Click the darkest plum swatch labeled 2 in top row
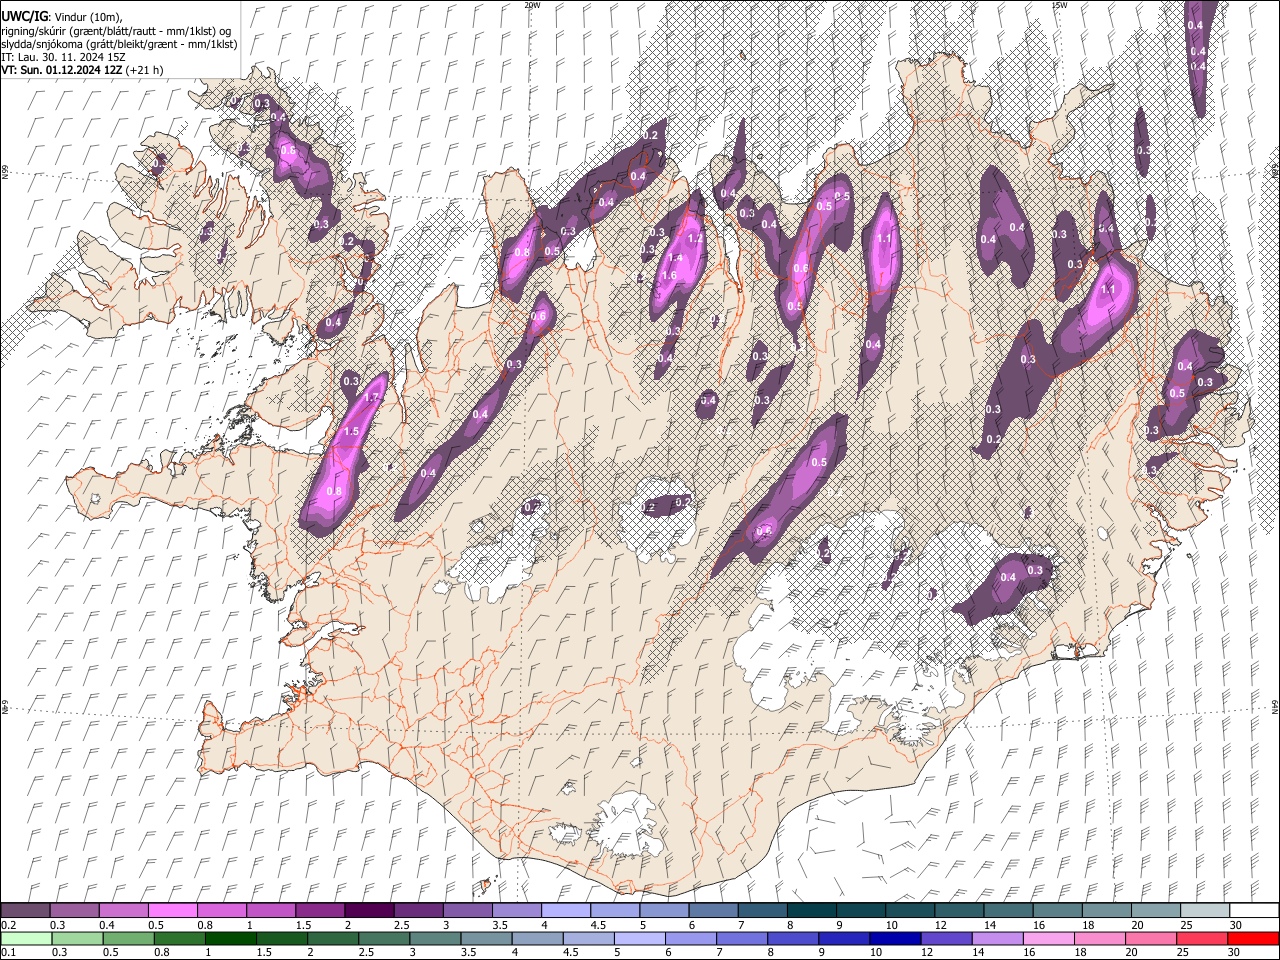Image resolution: width=1280 pixels, height=960 pixels. coord(369,910)
